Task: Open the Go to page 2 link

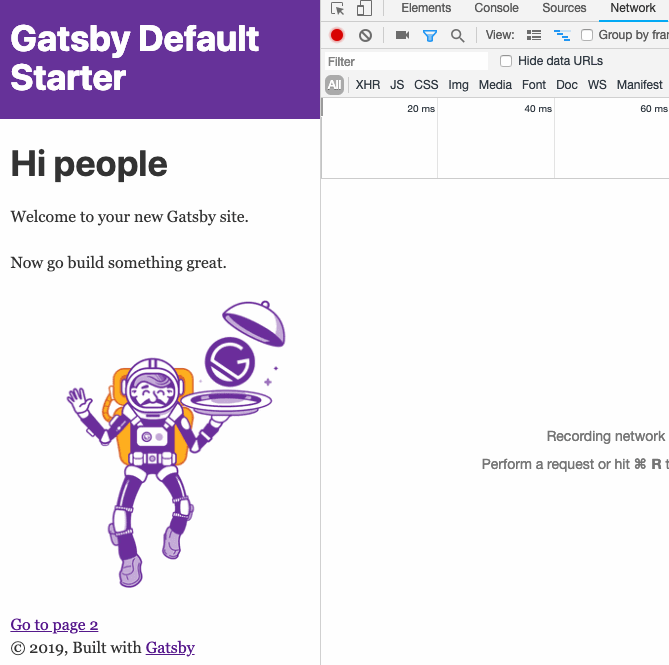Action: tap(54, 625)
